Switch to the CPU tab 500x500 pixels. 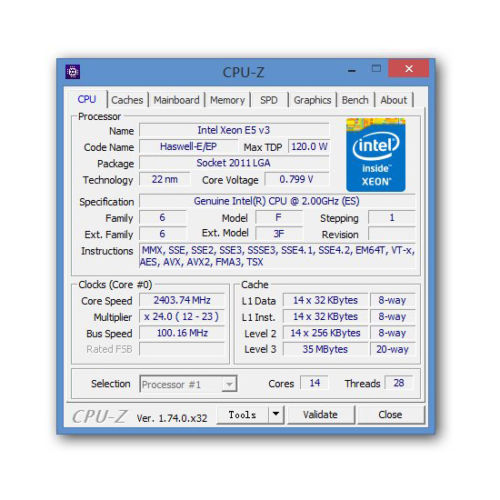[87, 99]
